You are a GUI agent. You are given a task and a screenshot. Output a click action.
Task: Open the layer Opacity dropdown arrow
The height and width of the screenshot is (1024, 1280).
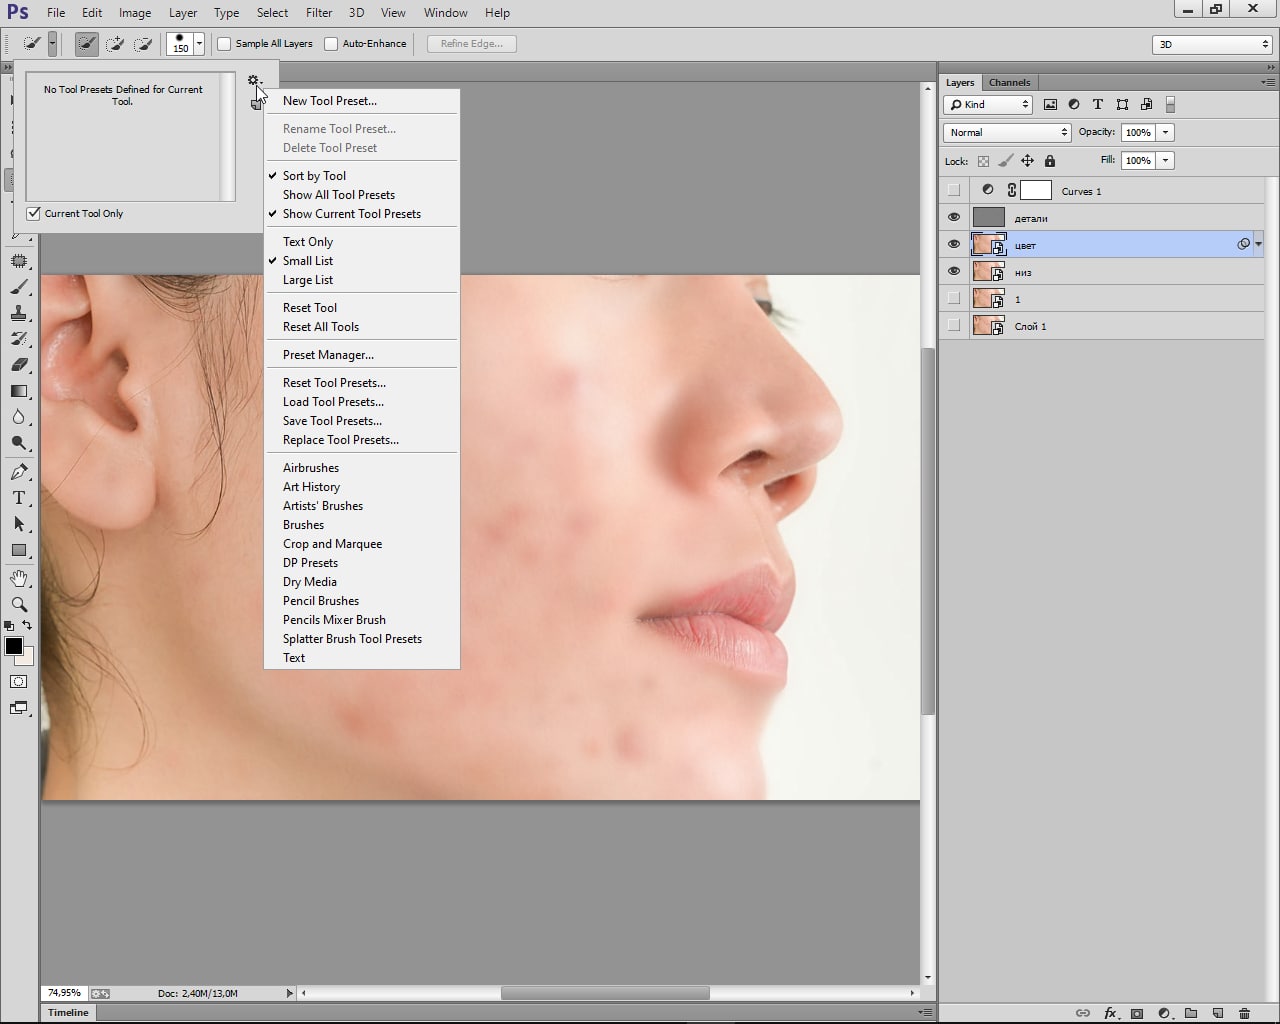coord(1165,132)
